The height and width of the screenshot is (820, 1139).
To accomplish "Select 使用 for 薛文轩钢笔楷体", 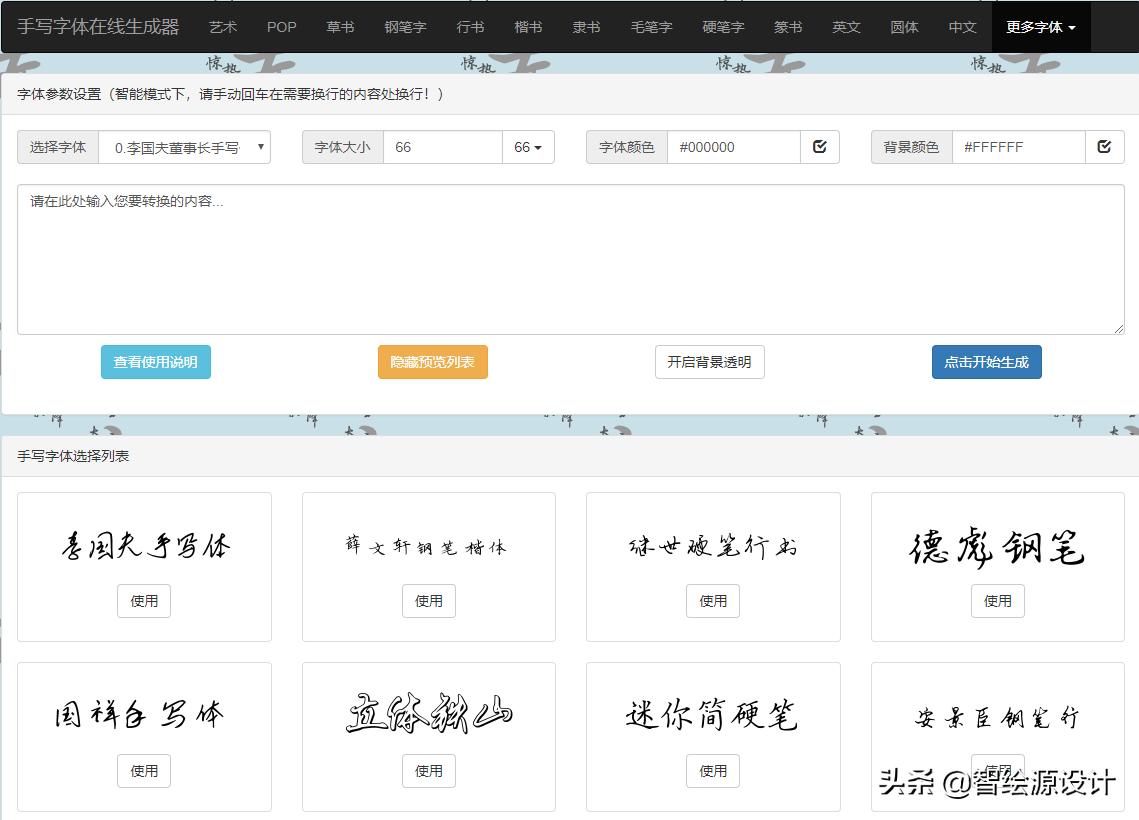I will [x=428, y=601].
